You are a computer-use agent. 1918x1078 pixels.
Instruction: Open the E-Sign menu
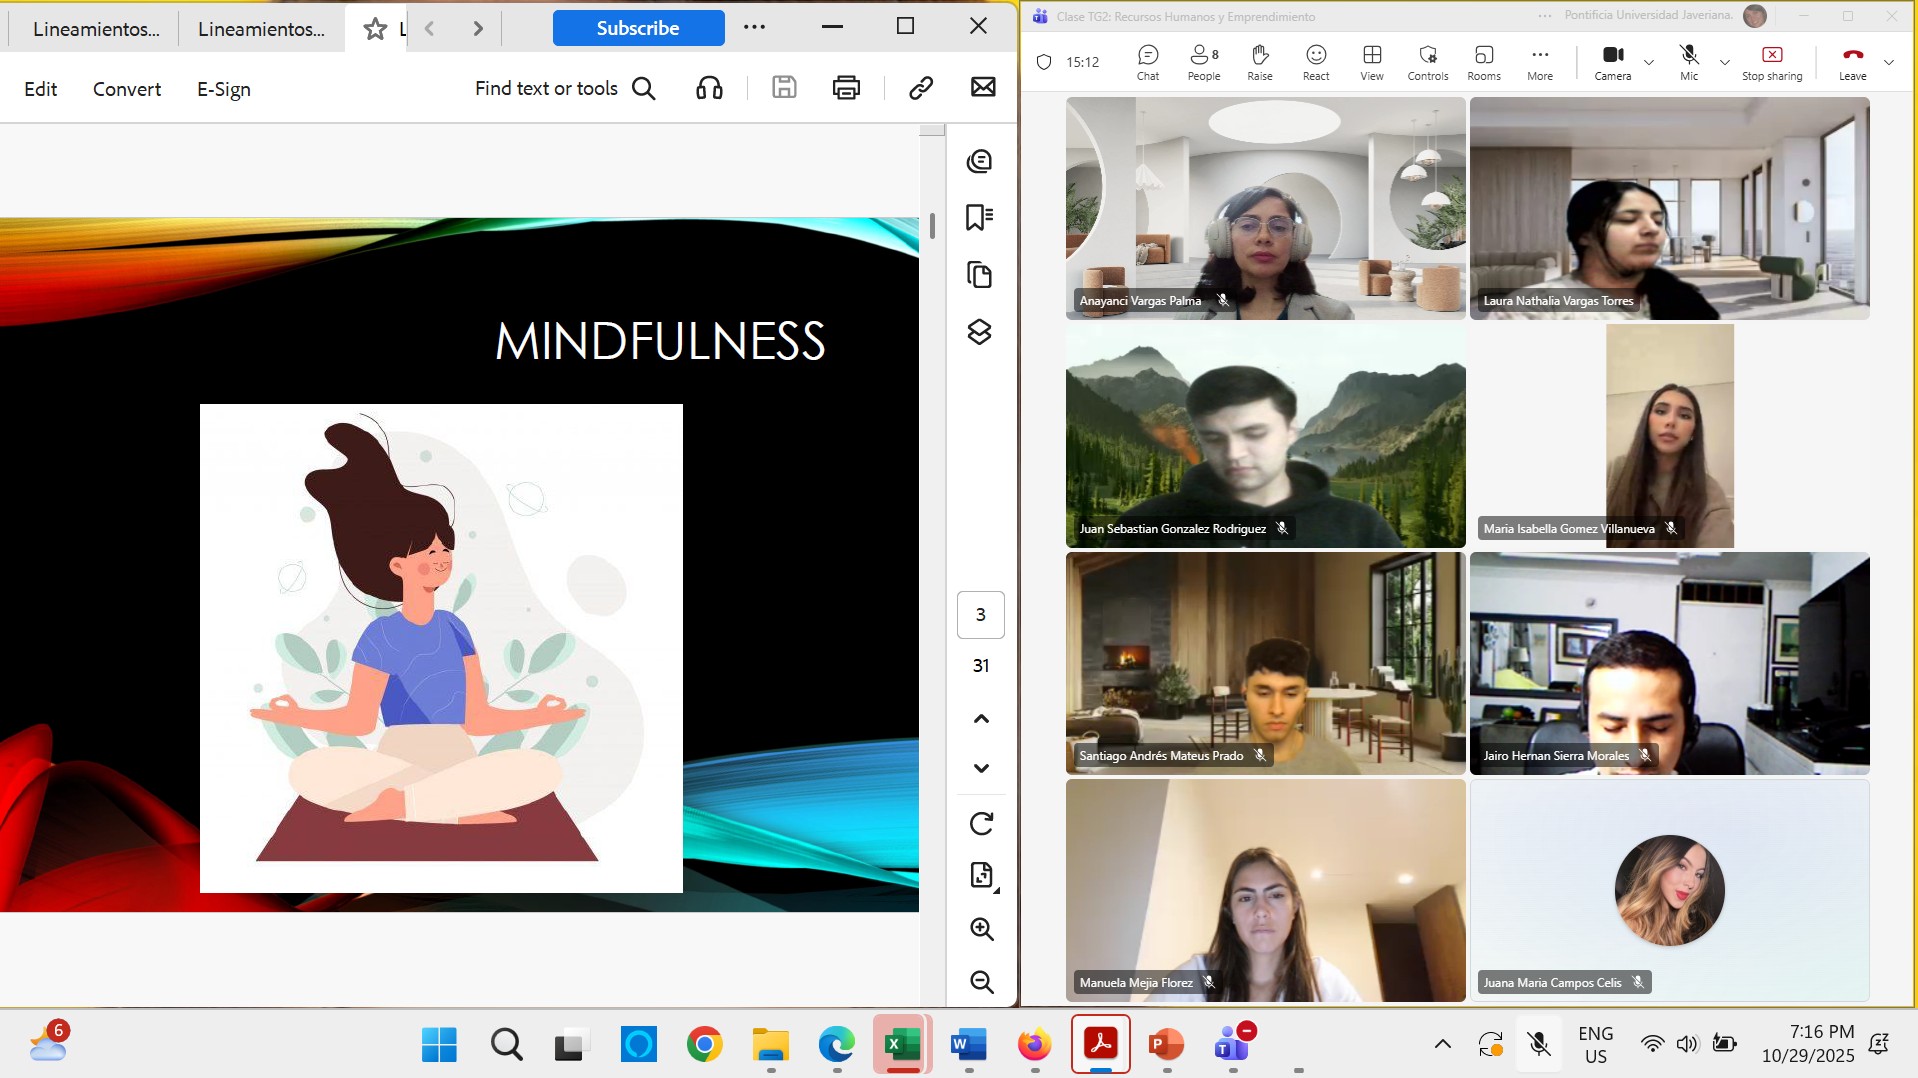point(223,89)
